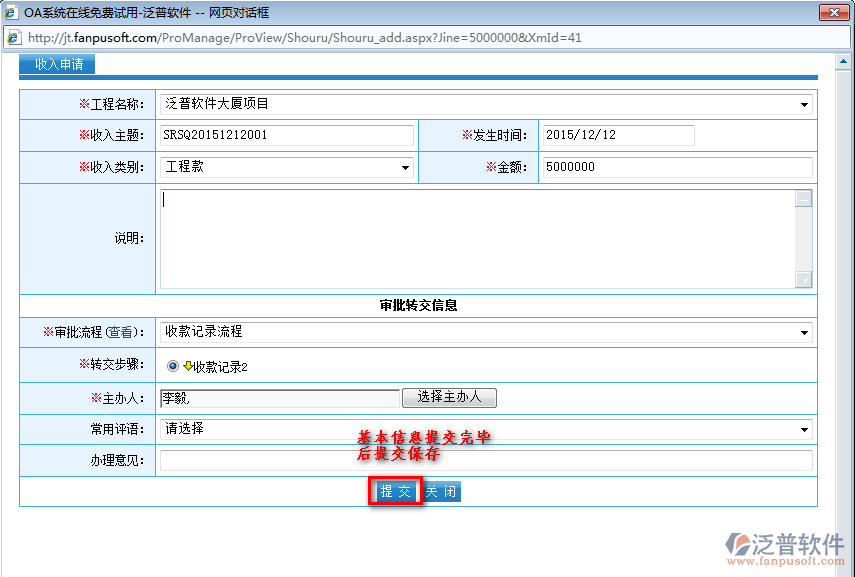Expand the 审批流程 workflow dropdown
Image resolution: width=855 pixels, height=577 pixels.
pyautogui.click(x=805, y=333)
